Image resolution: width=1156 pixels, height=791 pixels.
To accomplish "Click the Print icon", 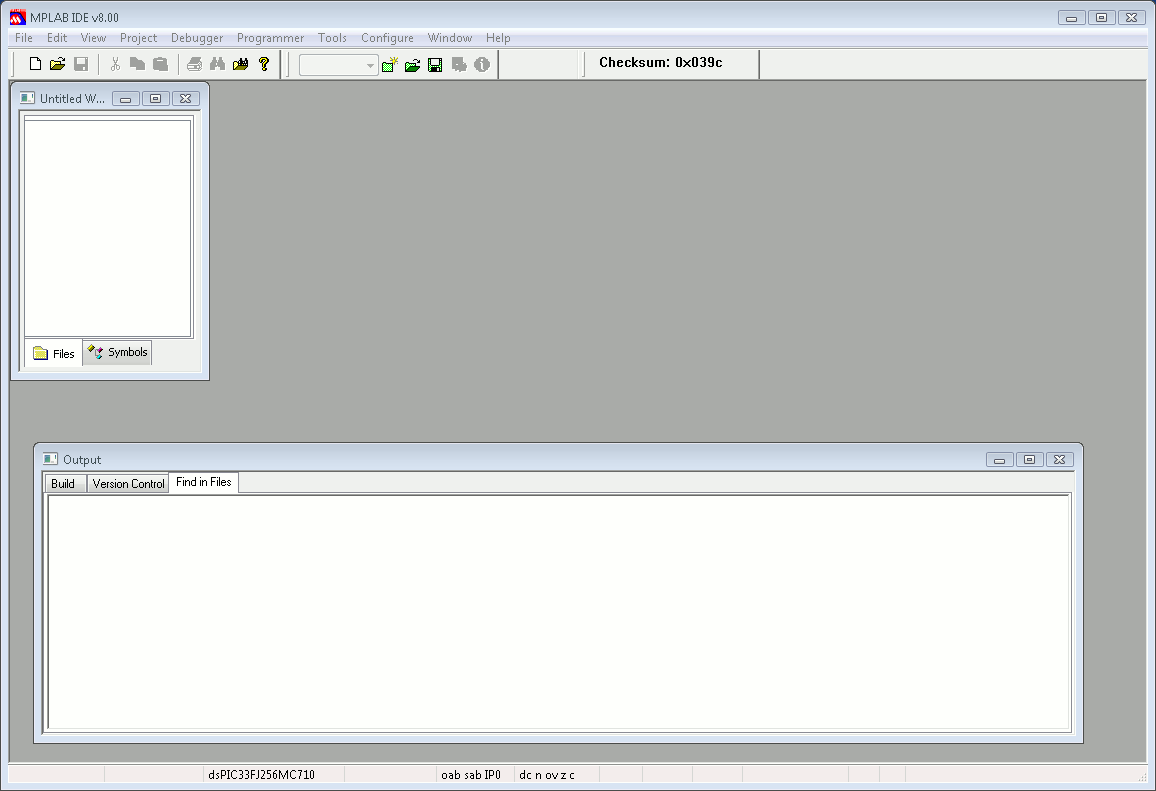I will 195,64.
